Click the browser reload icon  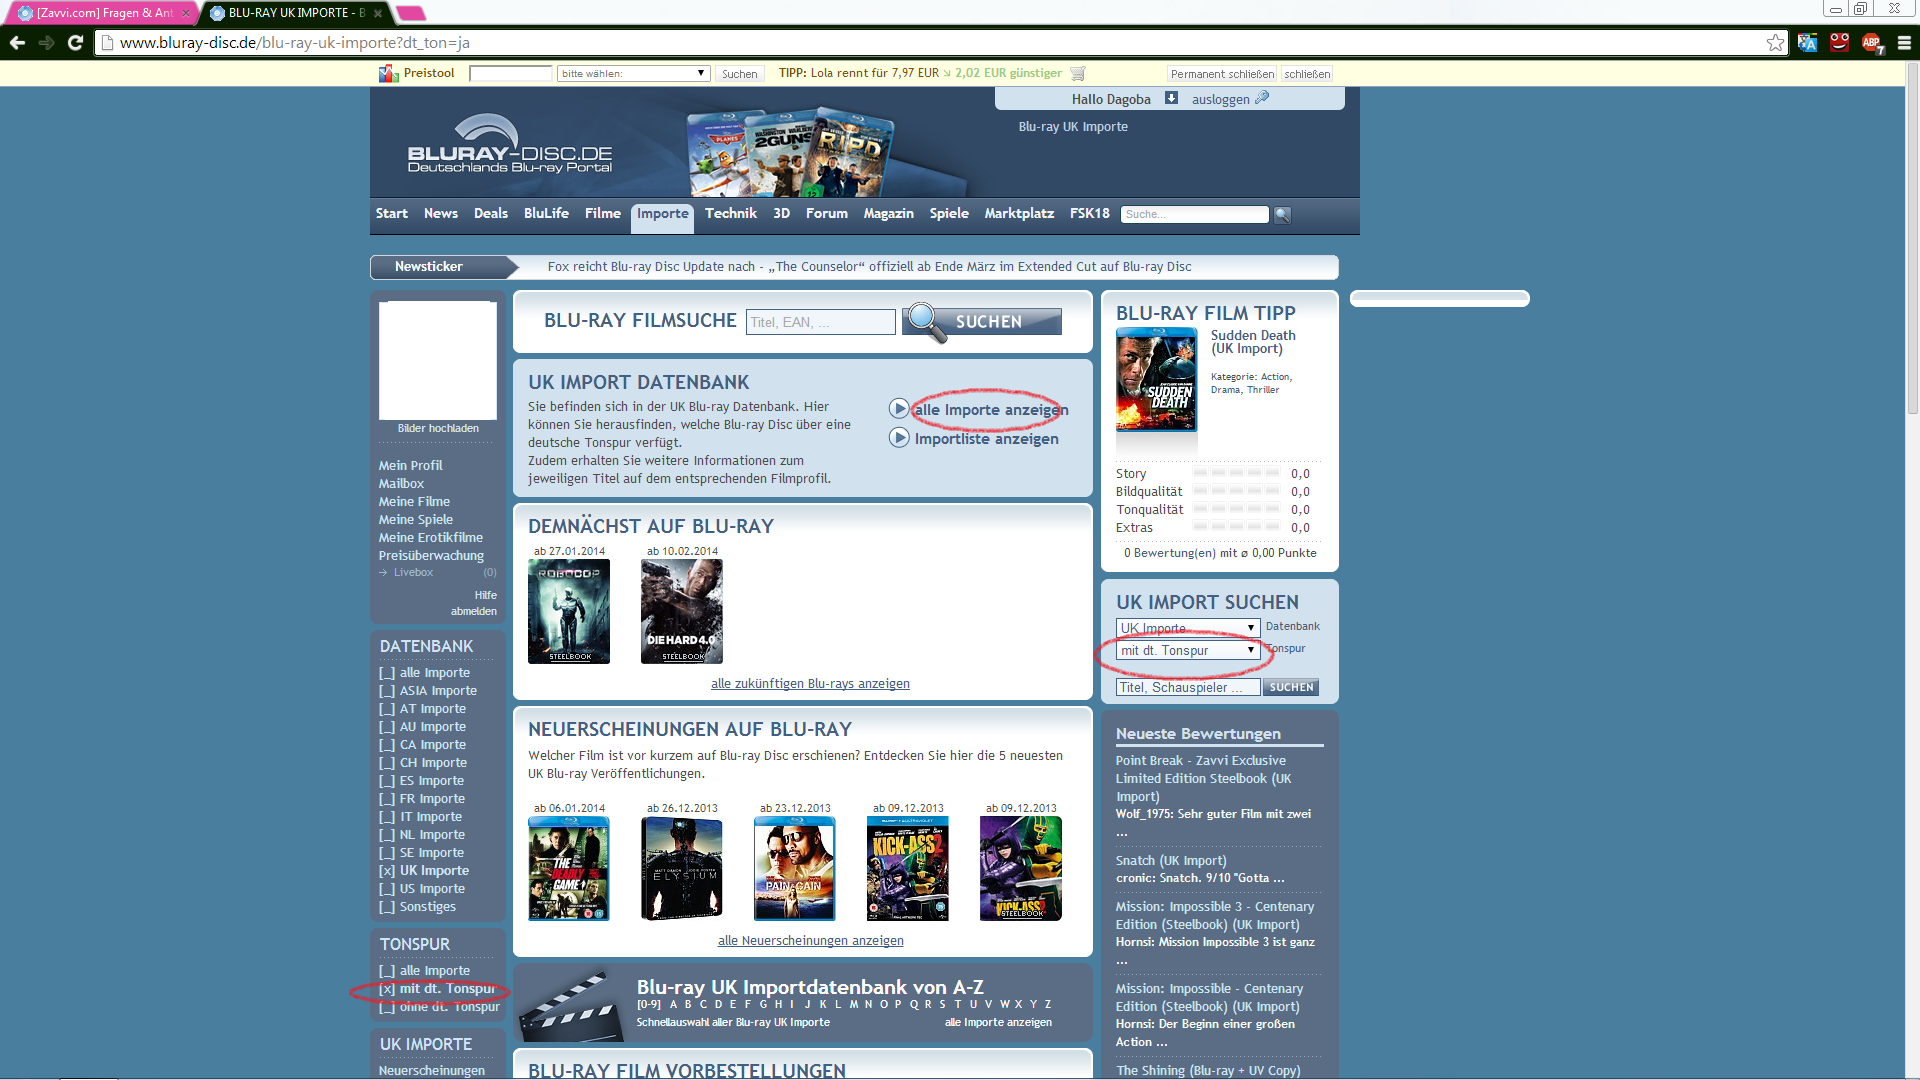(75, 42)
